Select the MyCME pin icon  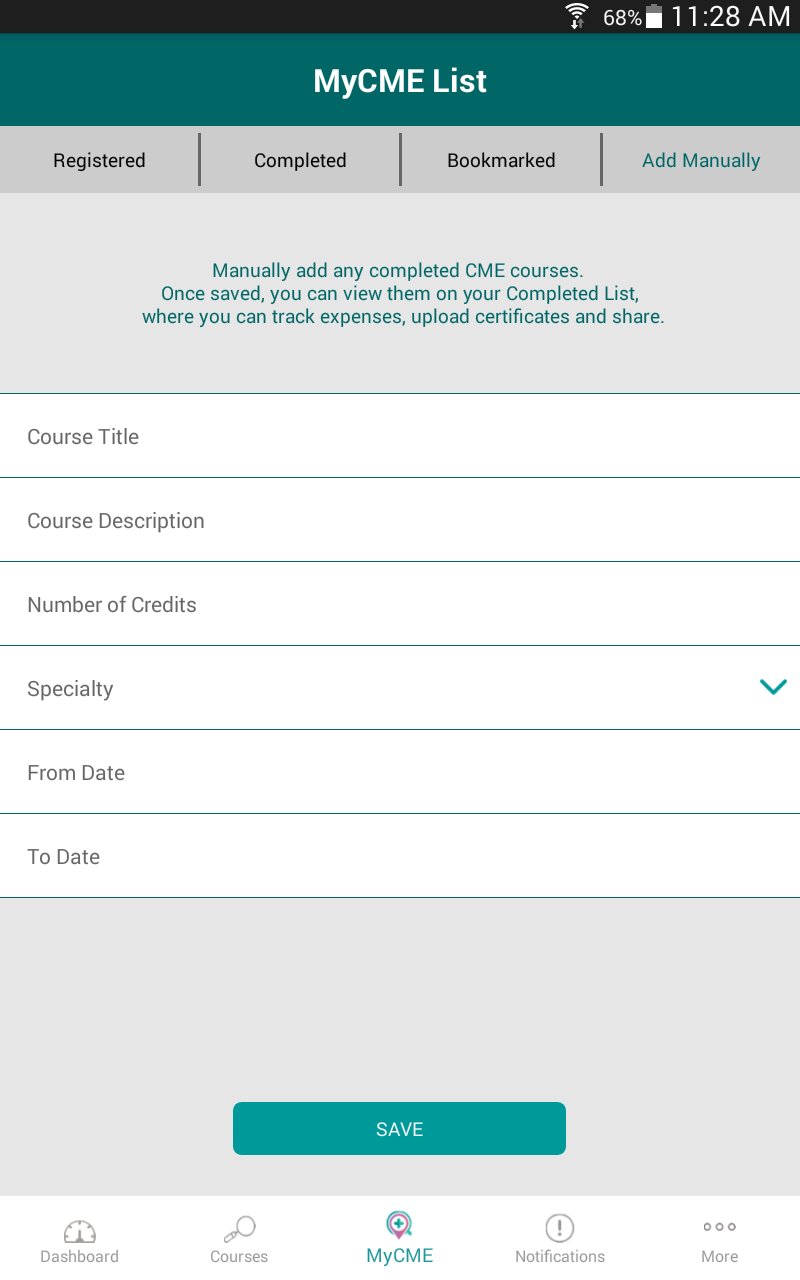pyautogui.click(x=399, y=1225)
